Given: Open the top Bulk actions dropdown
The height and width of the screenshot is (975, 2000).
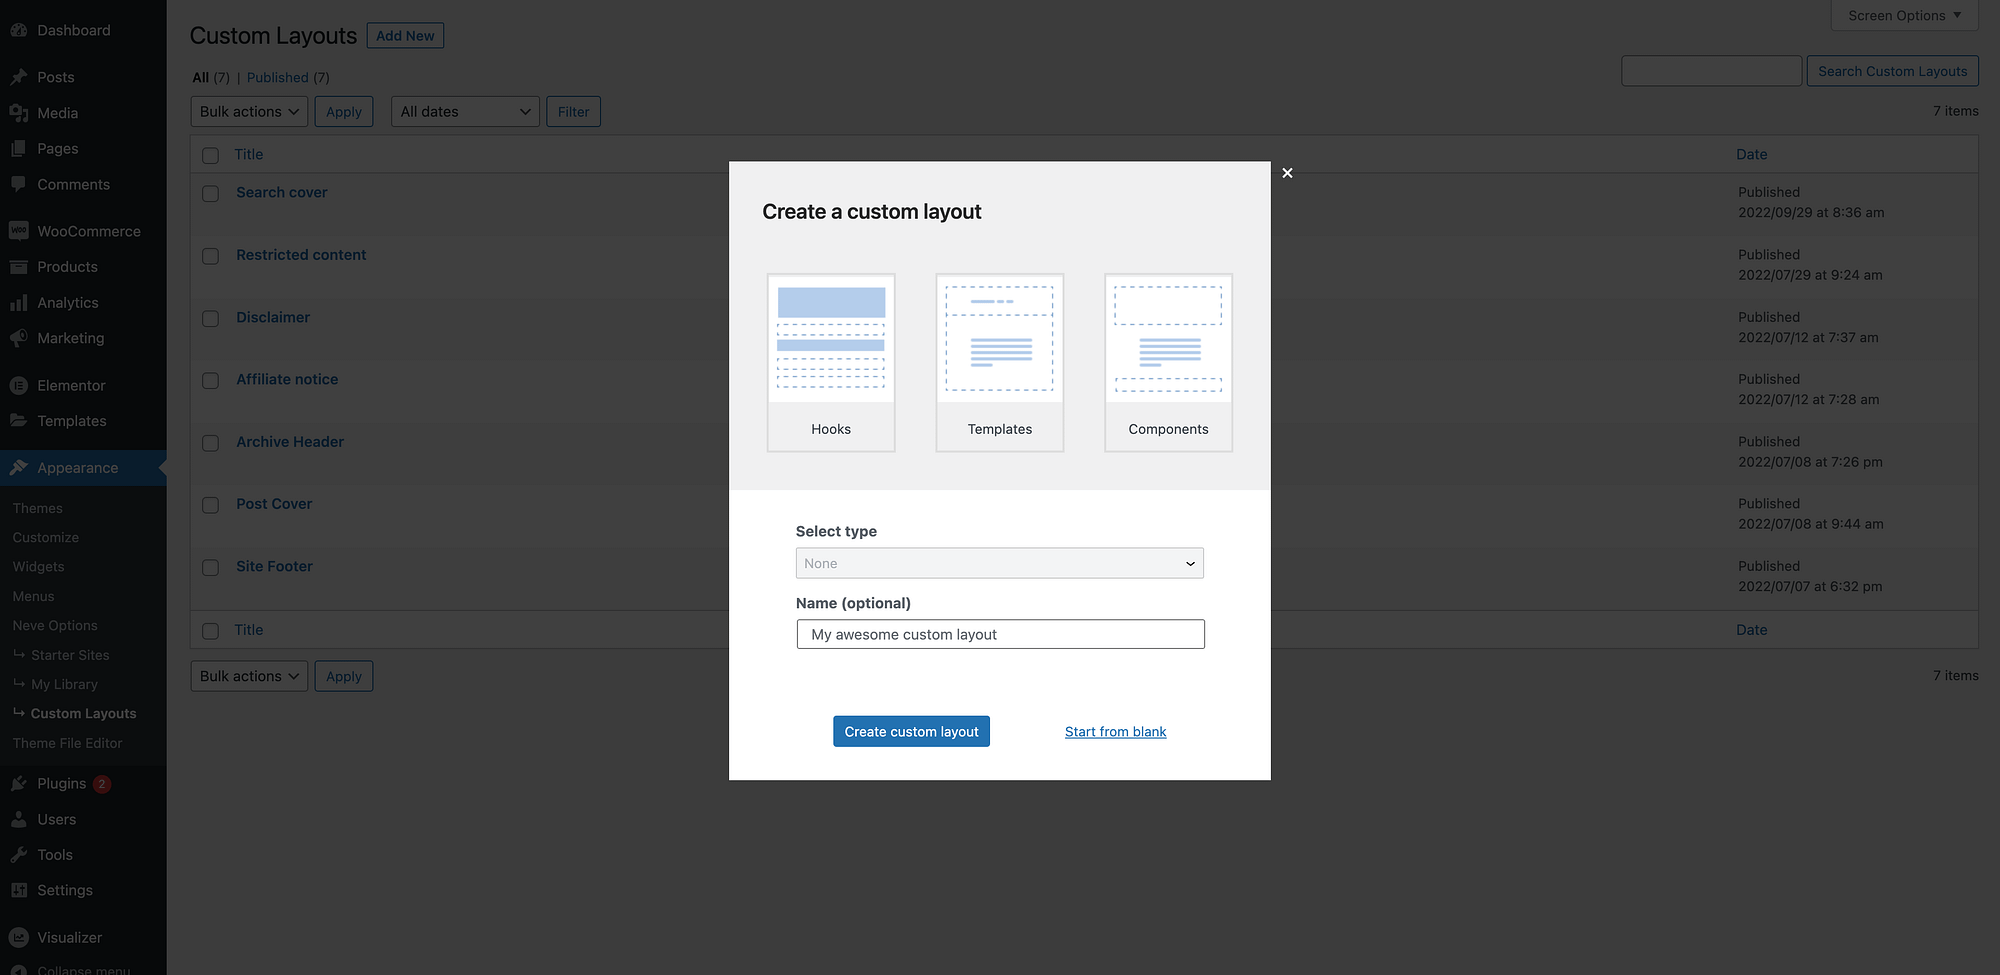Looking at the screenshot, I should pyautogui.click(x=249, y=111).
